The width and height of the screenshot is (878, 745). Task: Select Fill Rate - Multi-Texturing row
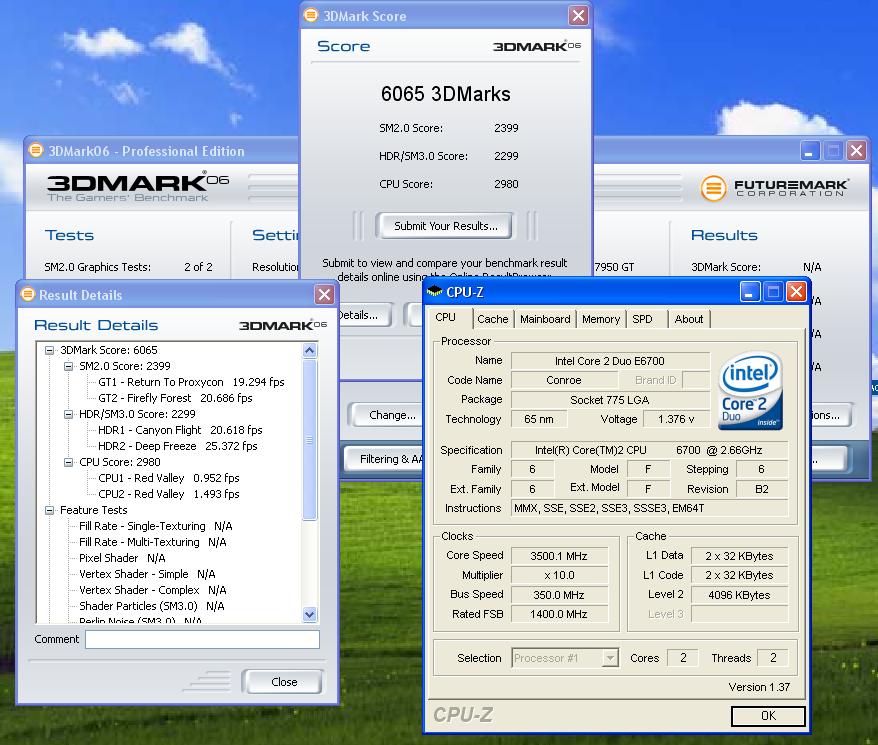coord(152,542)
